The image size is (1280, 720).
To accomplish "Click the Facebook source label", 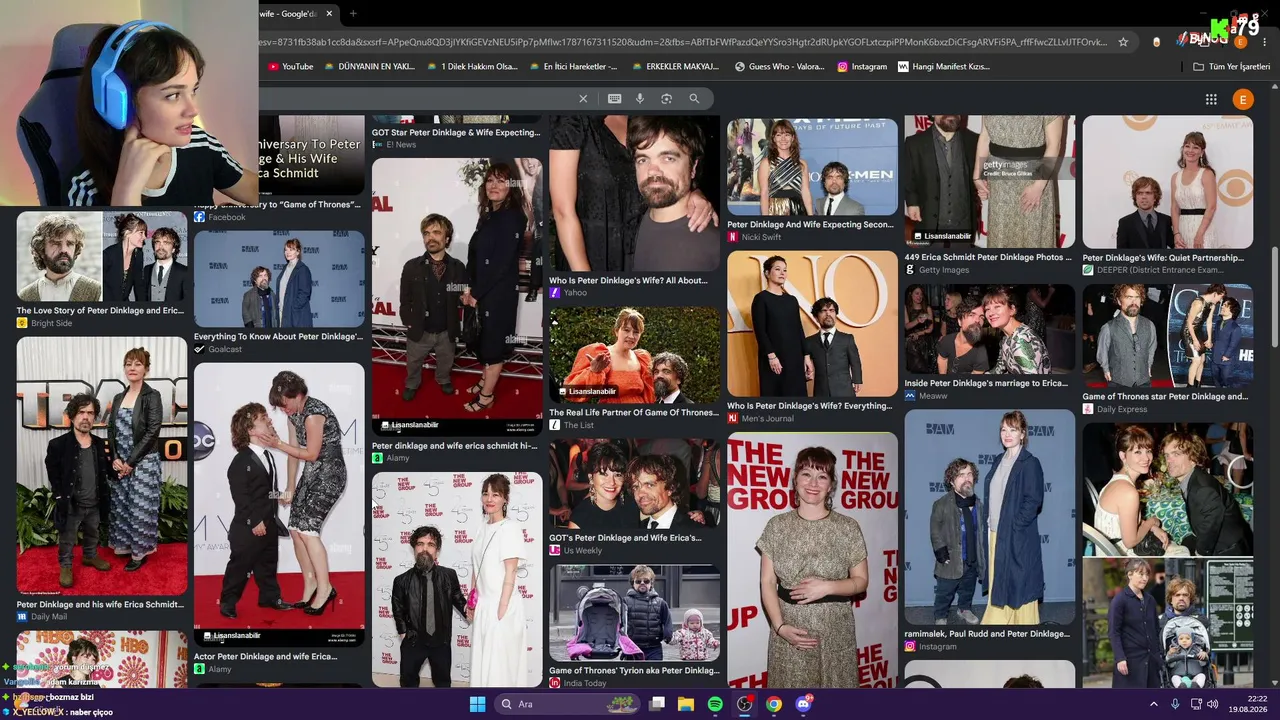I will (x=227, y=217).
